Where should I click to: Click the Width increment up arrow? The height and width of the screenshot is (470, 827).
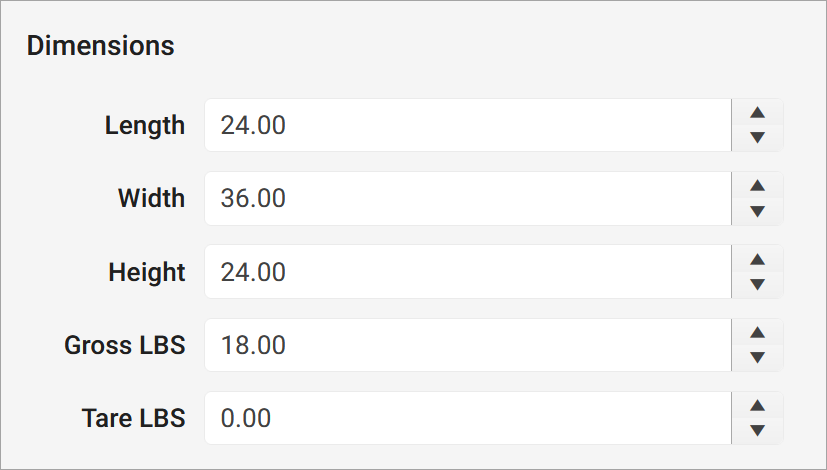click(x=757, y=186)
